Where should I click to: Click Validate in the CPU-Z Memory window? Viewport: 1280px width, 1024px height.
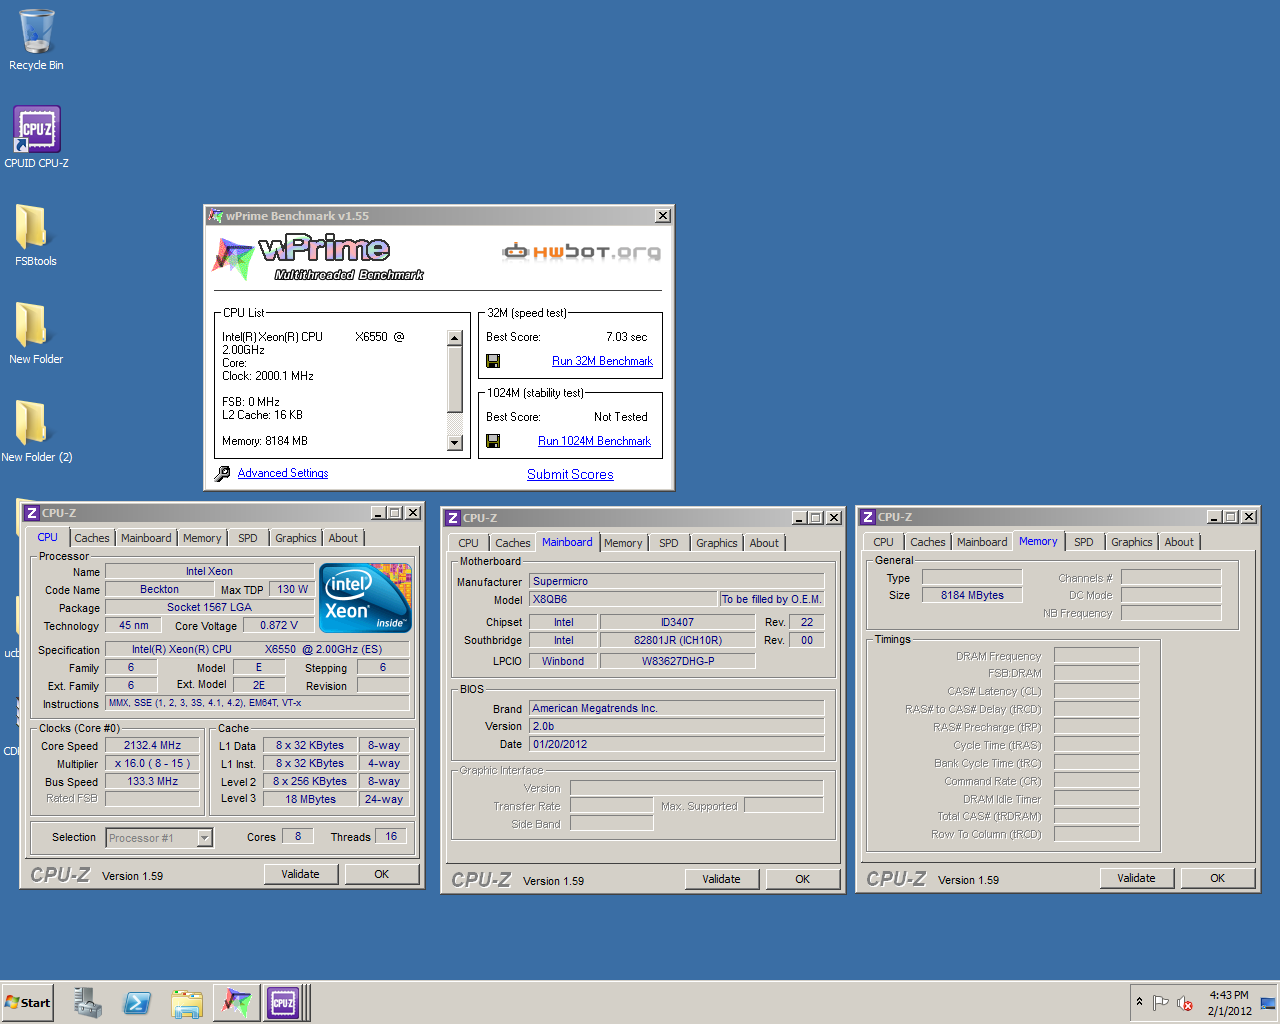click(1136, 878)
